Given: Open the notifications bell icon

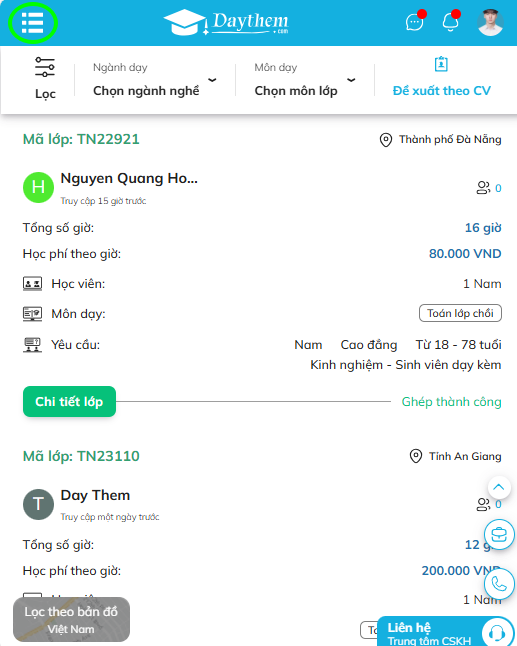Looking at the screenshot, I should point(450,22).
